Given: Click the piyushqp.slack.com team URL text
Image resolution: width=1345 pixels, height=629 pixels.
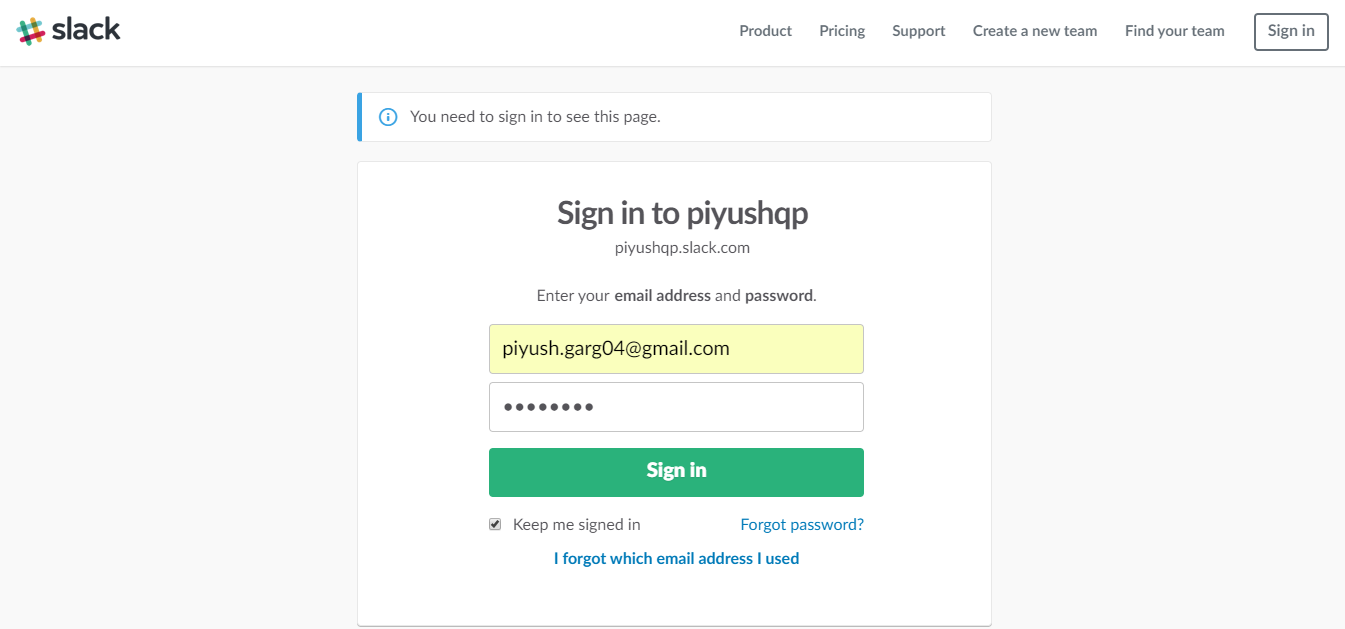Looking at the screenshot, I should point(682,247).
